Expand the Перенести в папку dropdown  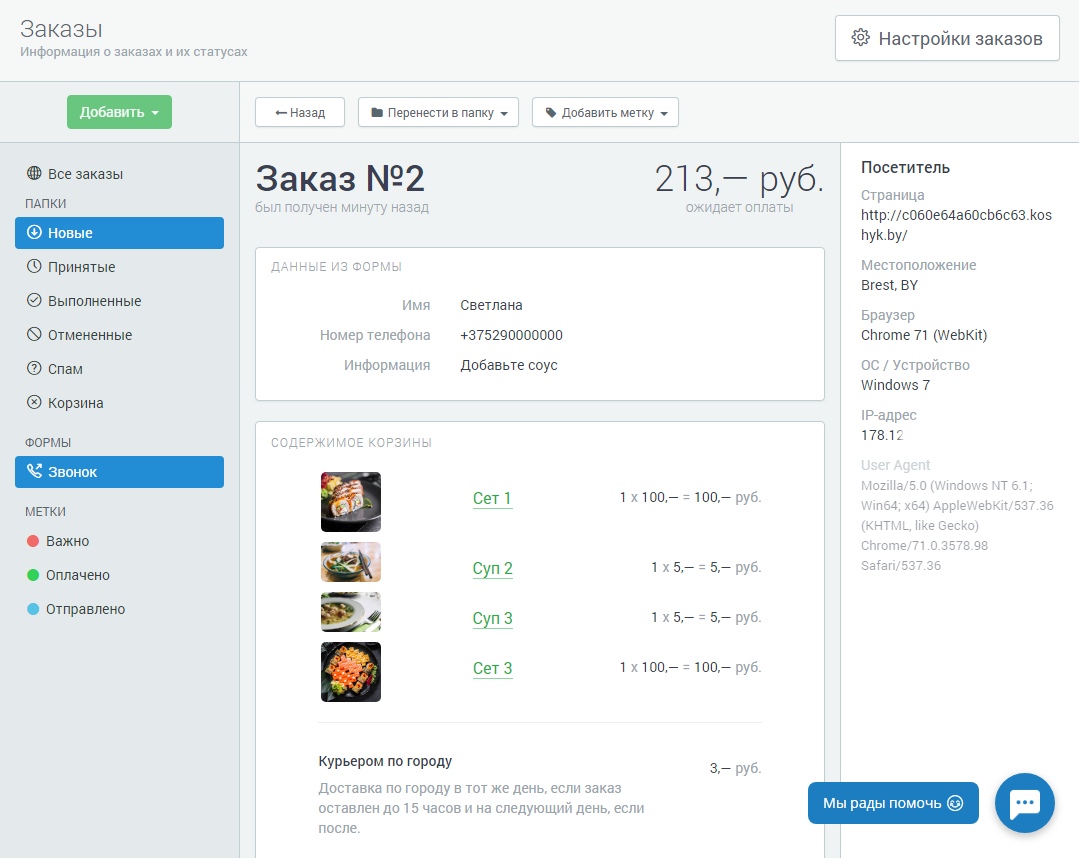pos(438,113)
